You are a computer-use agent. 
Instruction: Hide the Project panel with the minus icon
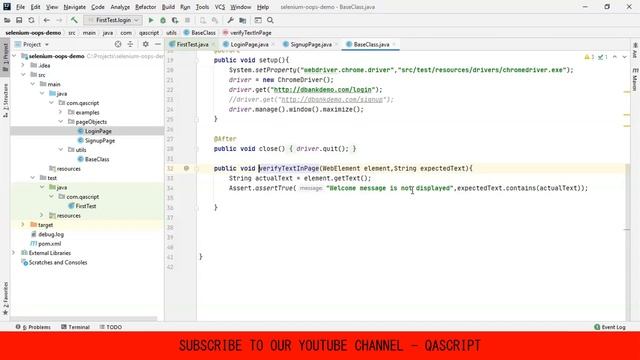tap(158, 44)
